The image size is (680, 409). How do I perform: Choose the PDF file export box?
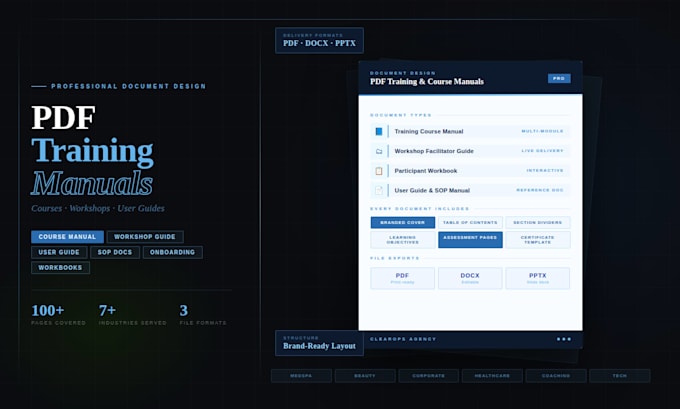click(x=402, y=278)
